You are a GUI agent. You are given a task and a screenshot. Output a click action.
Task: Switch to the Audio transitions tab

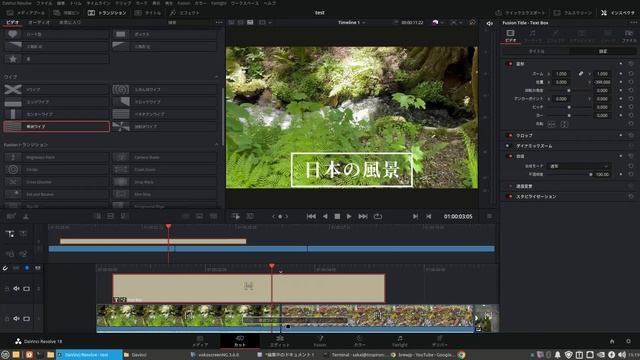(x=39, y=22)
